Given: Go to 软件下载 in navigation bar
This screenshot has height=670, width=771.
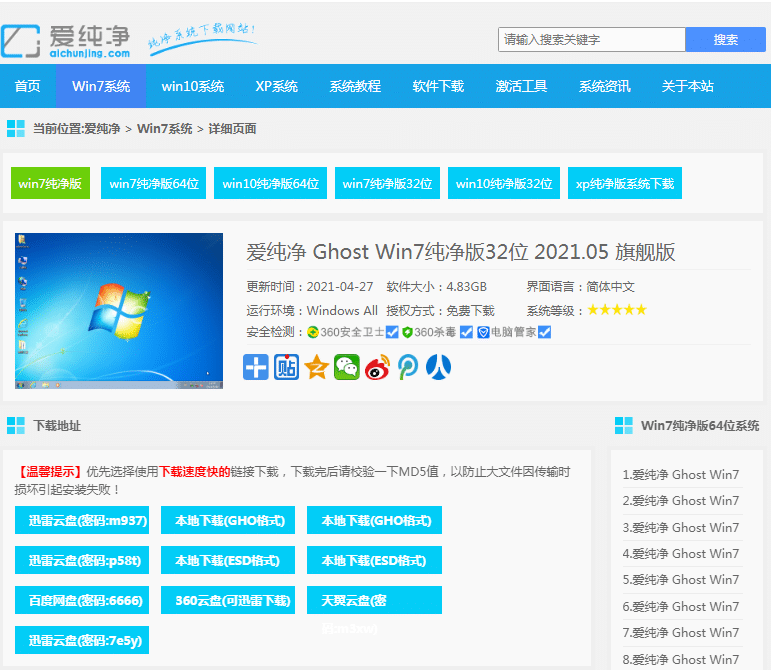Looking at the screenshot, I should pyautogui.click(x=438, y=86).
